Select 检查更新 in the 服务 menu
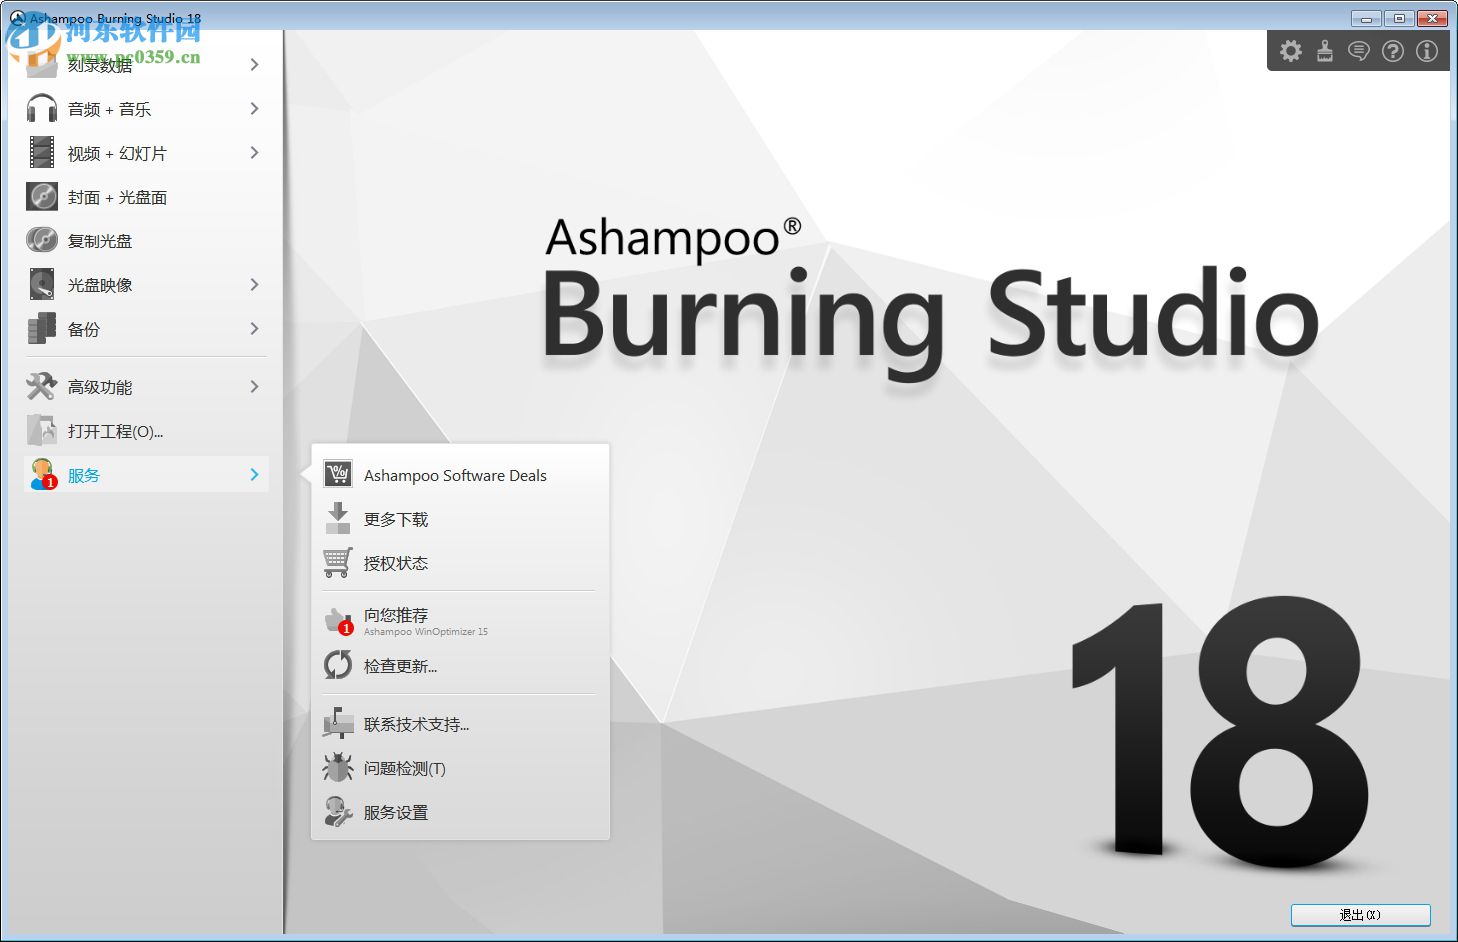The height and width of the screenshot is (942, 1458). (399, 666)
